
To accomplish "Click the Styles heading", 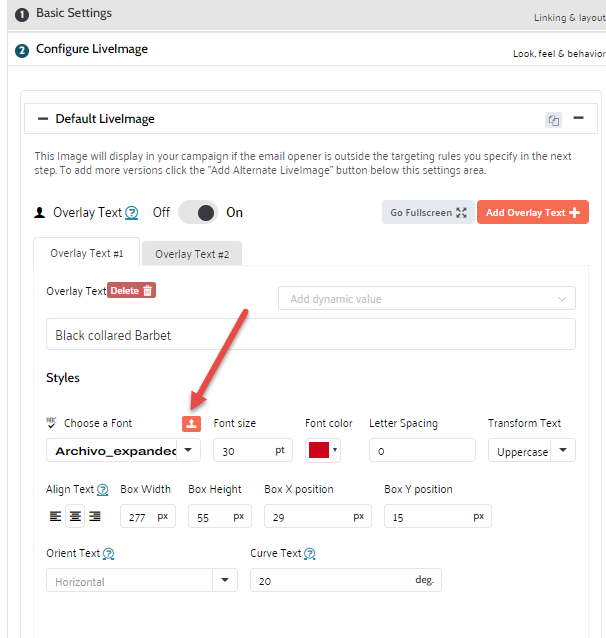I will [63, 378].
